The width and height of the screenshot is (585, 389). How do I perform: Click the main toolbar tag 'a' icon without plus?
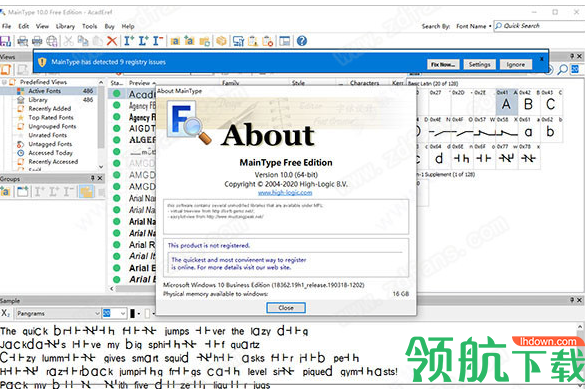(x=175, y=41)
